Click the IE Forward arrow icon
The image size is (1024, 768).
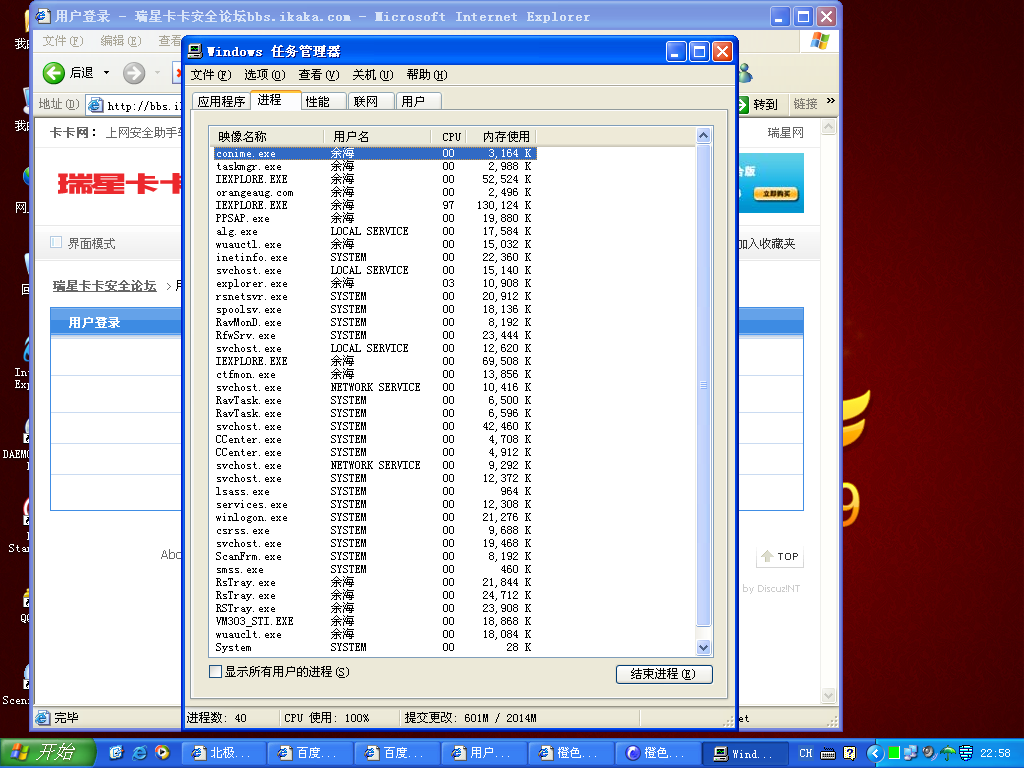pos(134,72)
